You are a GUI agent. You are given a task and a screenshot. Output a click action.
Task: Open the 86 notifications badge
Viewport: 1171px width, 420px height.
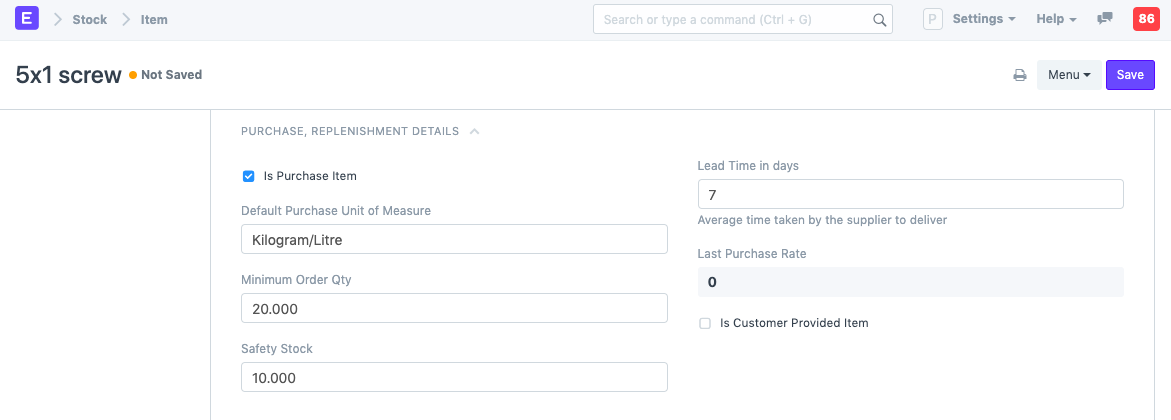(x=1145, y=19)
